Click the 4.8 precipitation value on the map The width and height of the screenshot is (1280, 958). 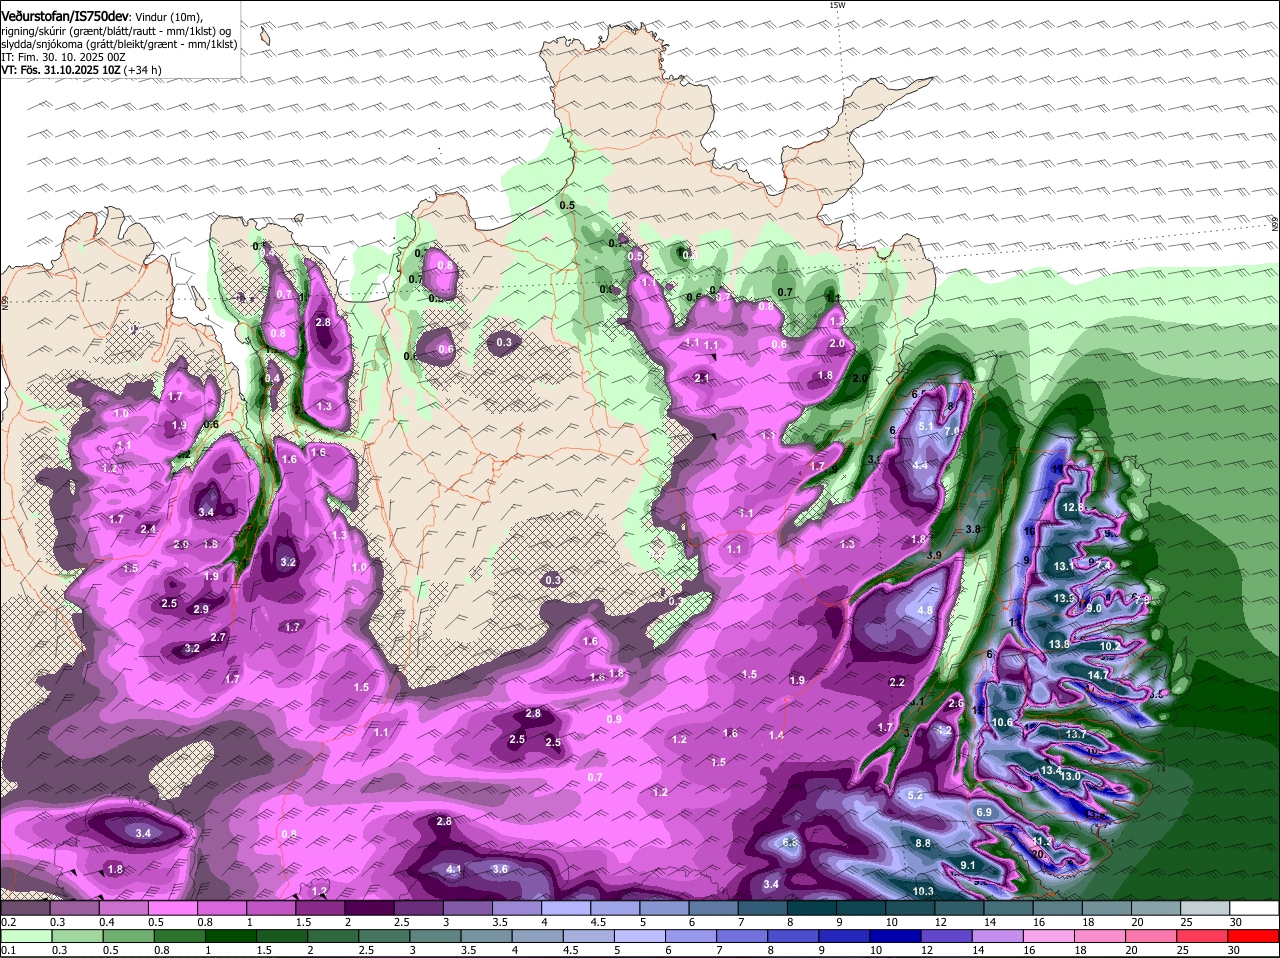click(x=925, y=610)
